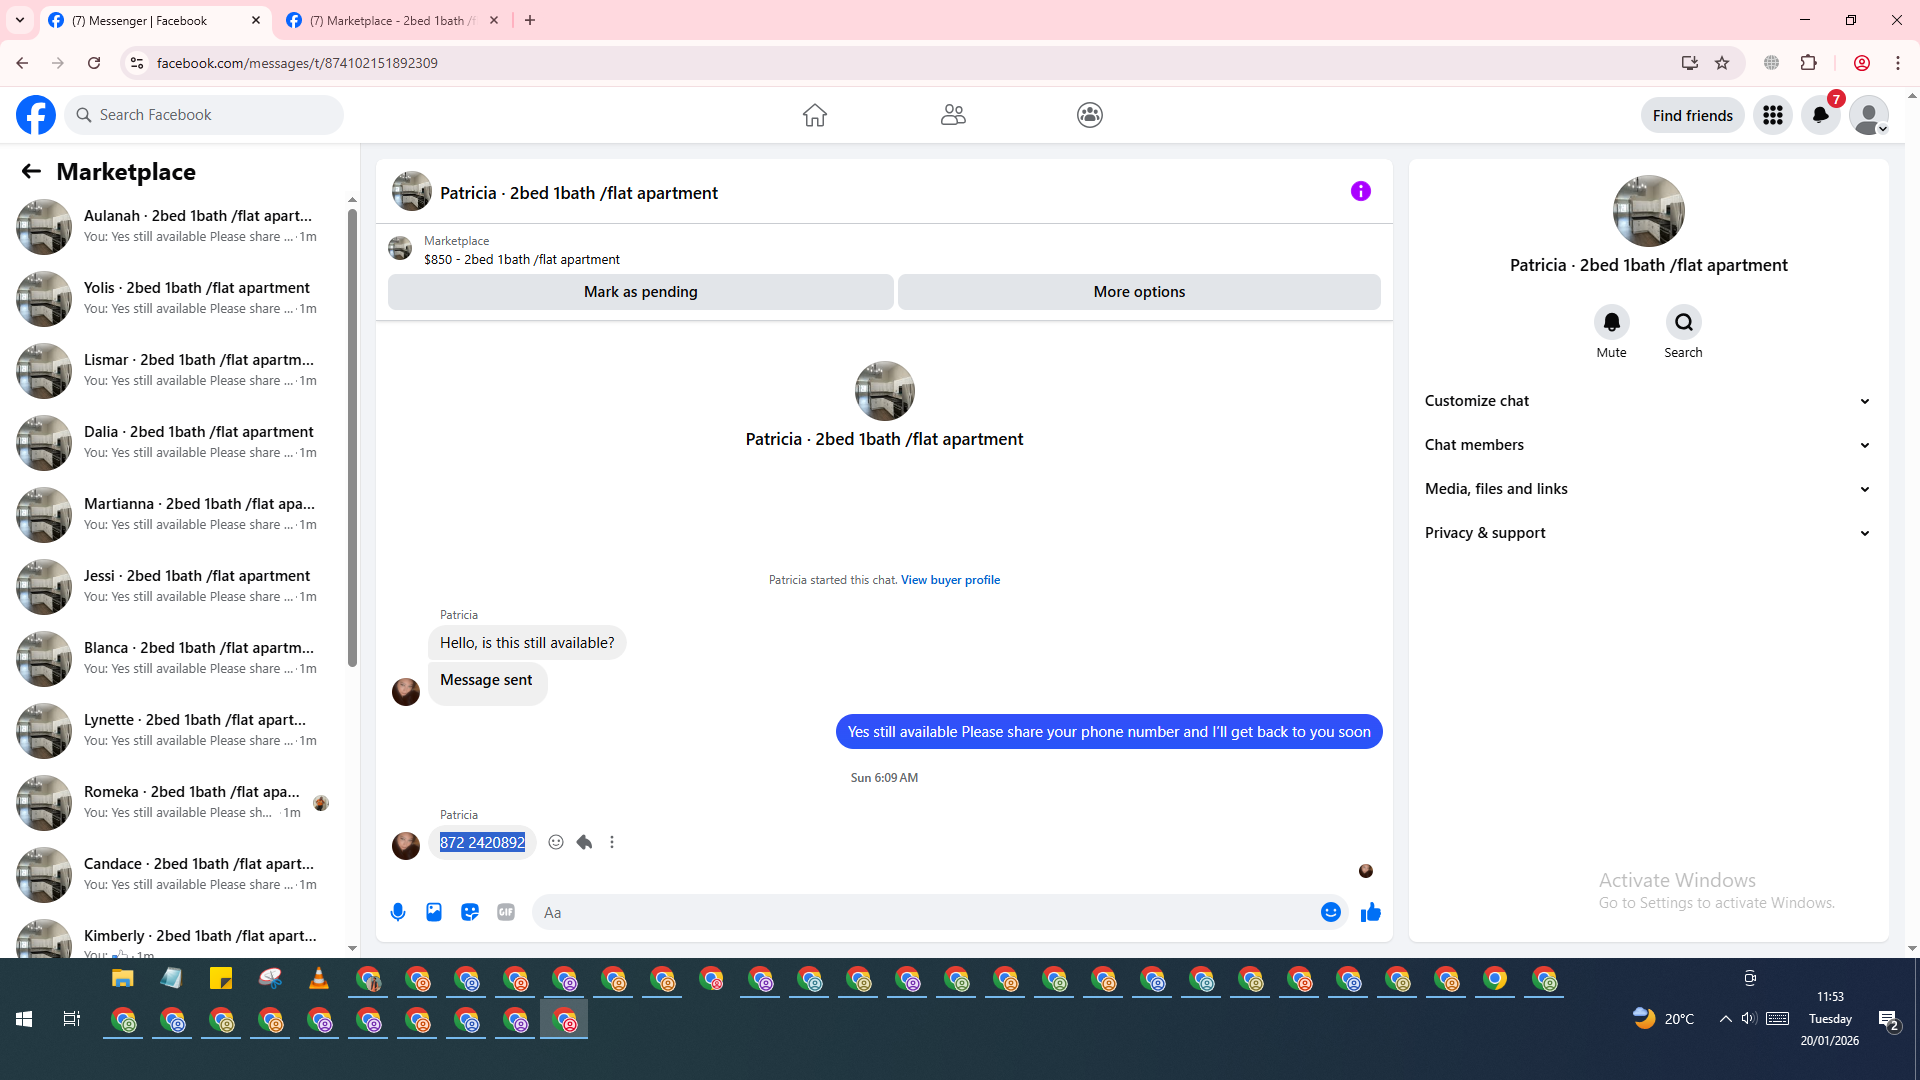Open Windows Start menu
The width and height of the screenshot is (1920, 1080).
coord(24,1019)
